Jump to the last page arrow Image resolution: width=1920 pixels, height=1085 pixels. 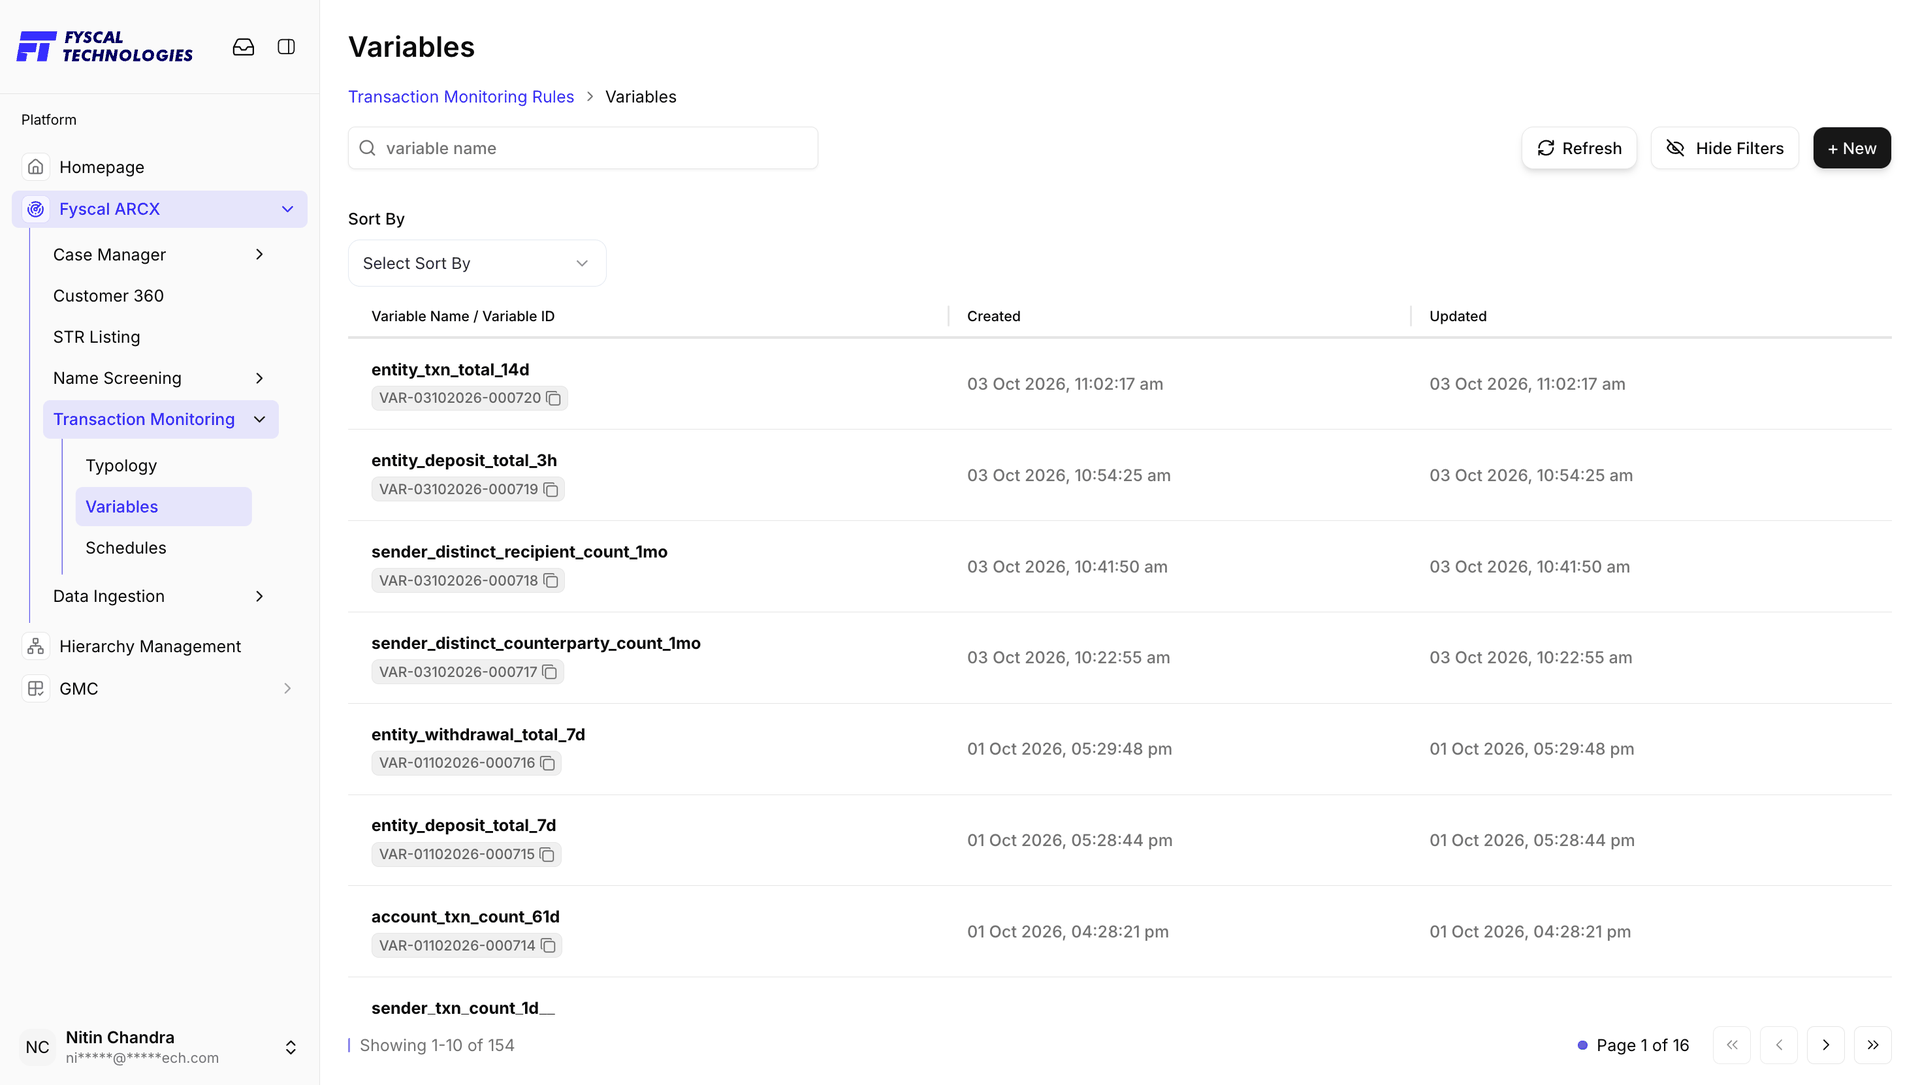(x=1872, y=1045)
